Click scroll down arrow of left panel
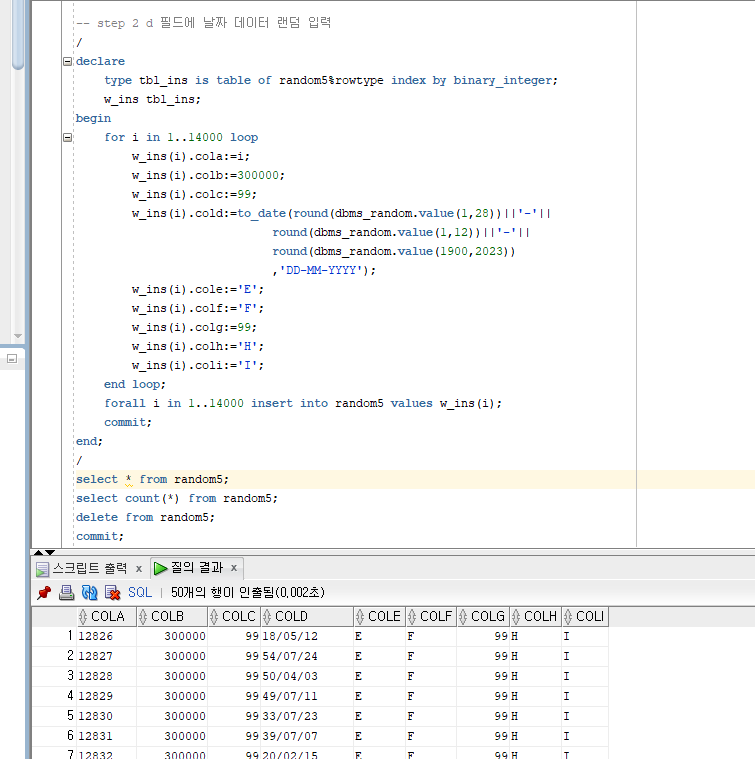Screen dimensions: 755x759 tap(18, 336)
